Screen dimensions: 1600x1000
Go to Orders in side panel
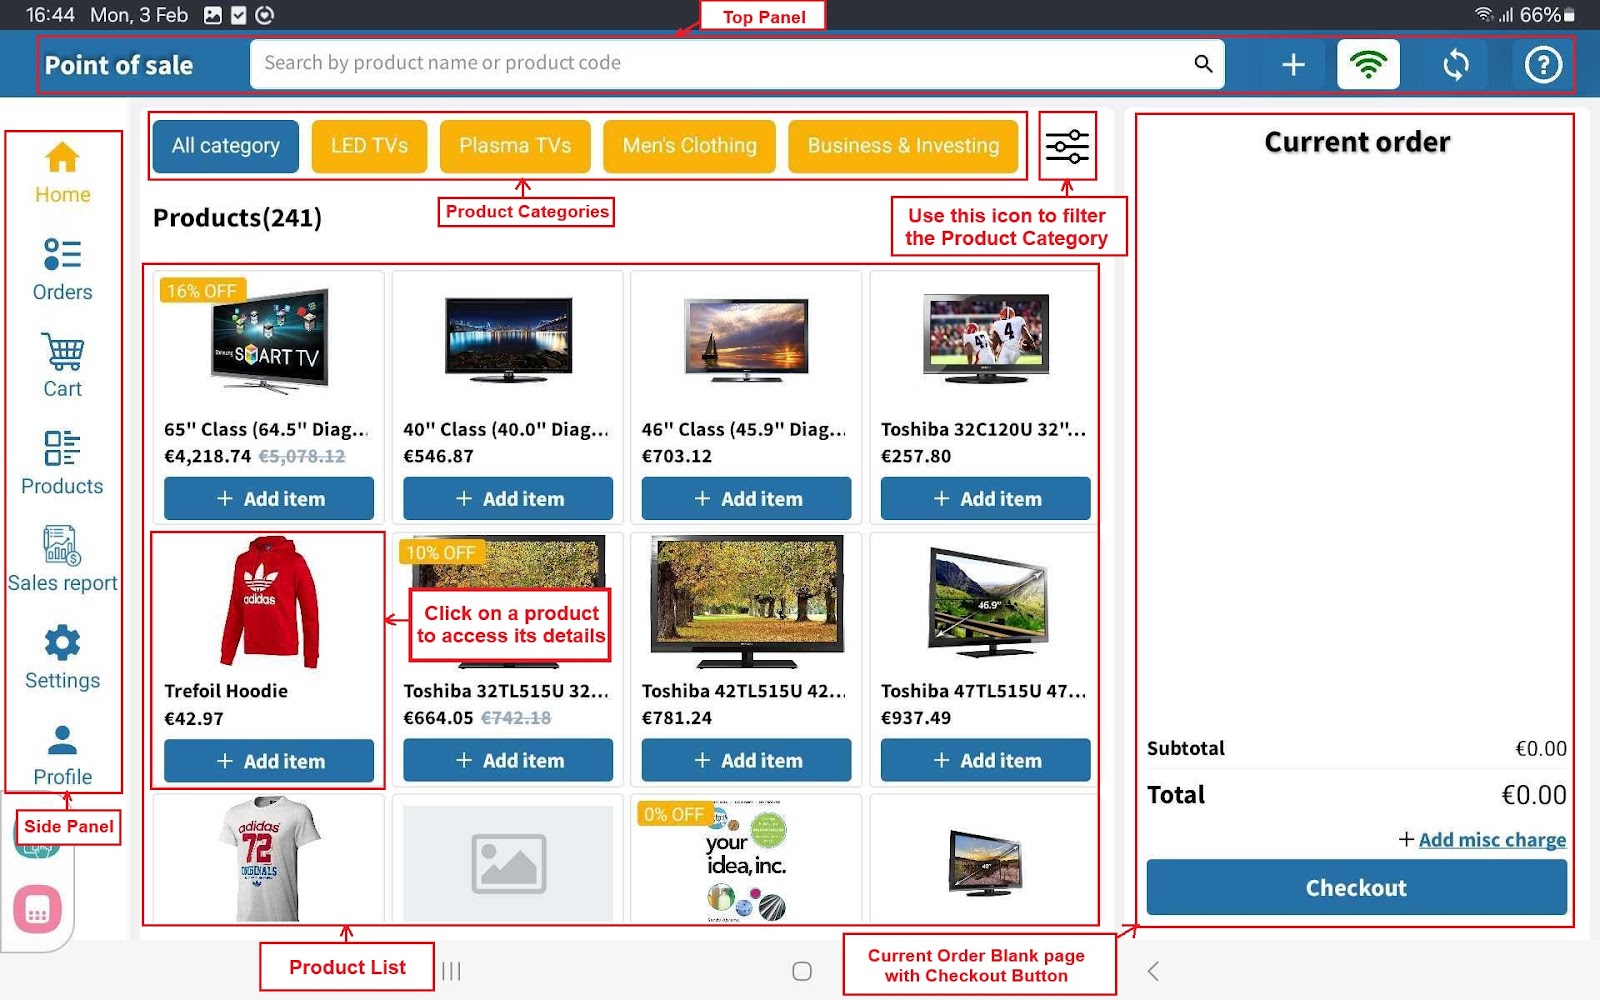pos(62,269)
